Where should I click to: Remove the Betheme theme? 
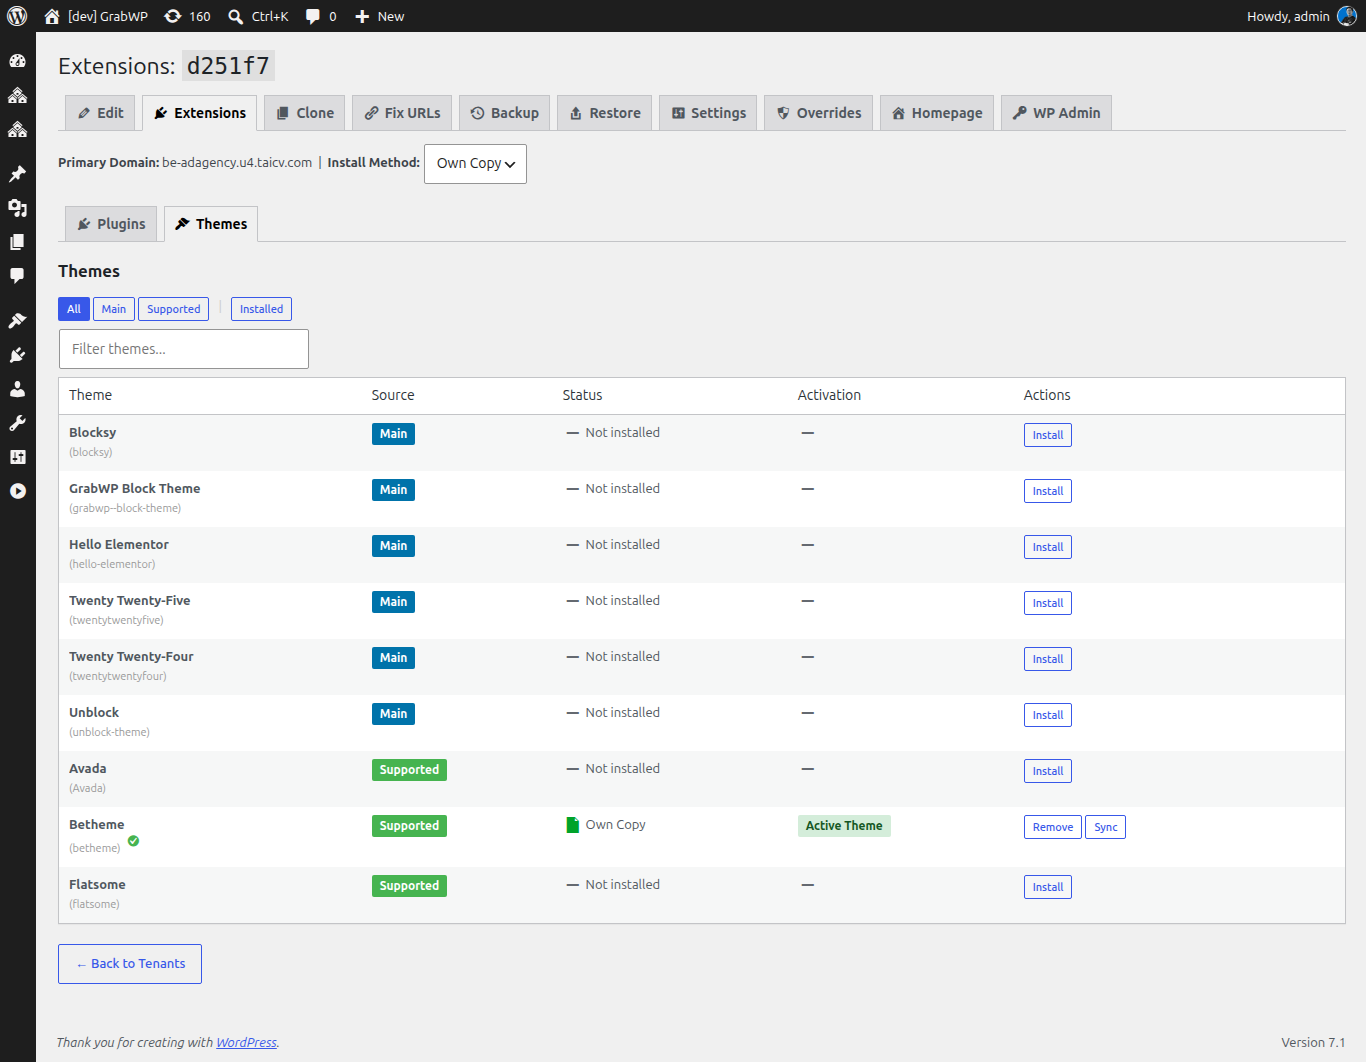click(1053, 827)
